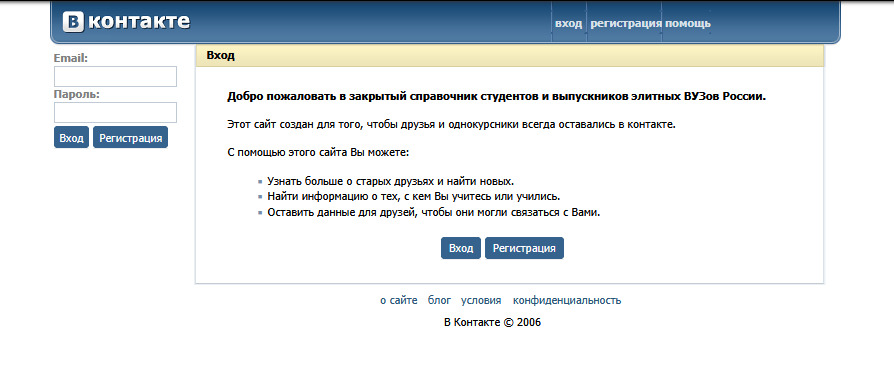This screenshot has height=382, width=894.
Task: Click the Пароль label in the sidebar
Action: coord(76,94)
